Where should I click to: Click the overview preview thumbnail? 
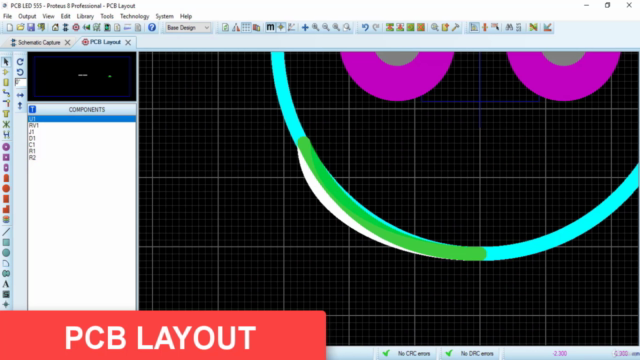(82, 76)
